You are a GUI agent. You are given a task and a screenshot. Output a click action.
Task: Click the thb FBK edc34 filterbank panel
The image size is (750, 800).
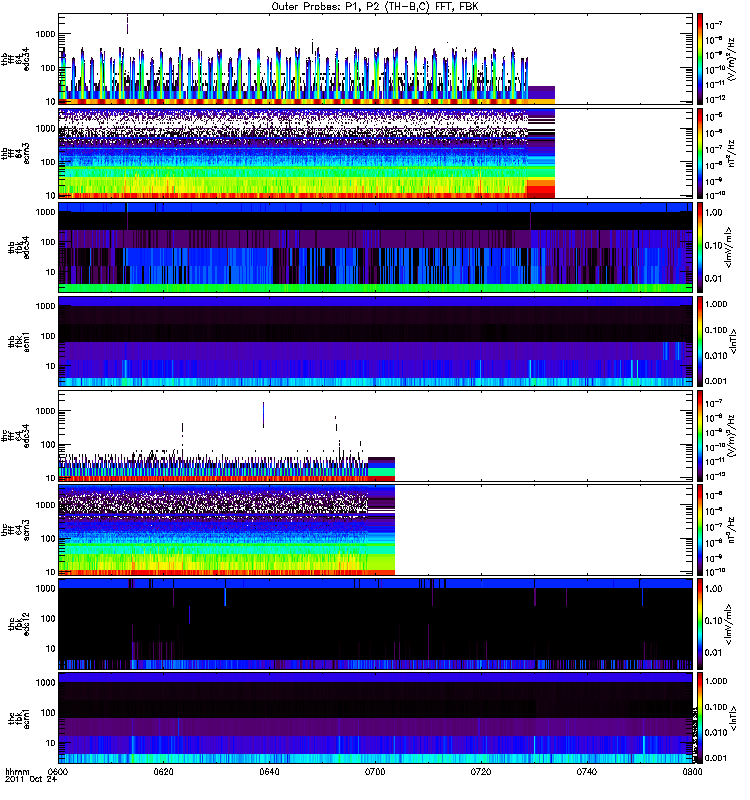pyautogui.click(x=375, y=247)
